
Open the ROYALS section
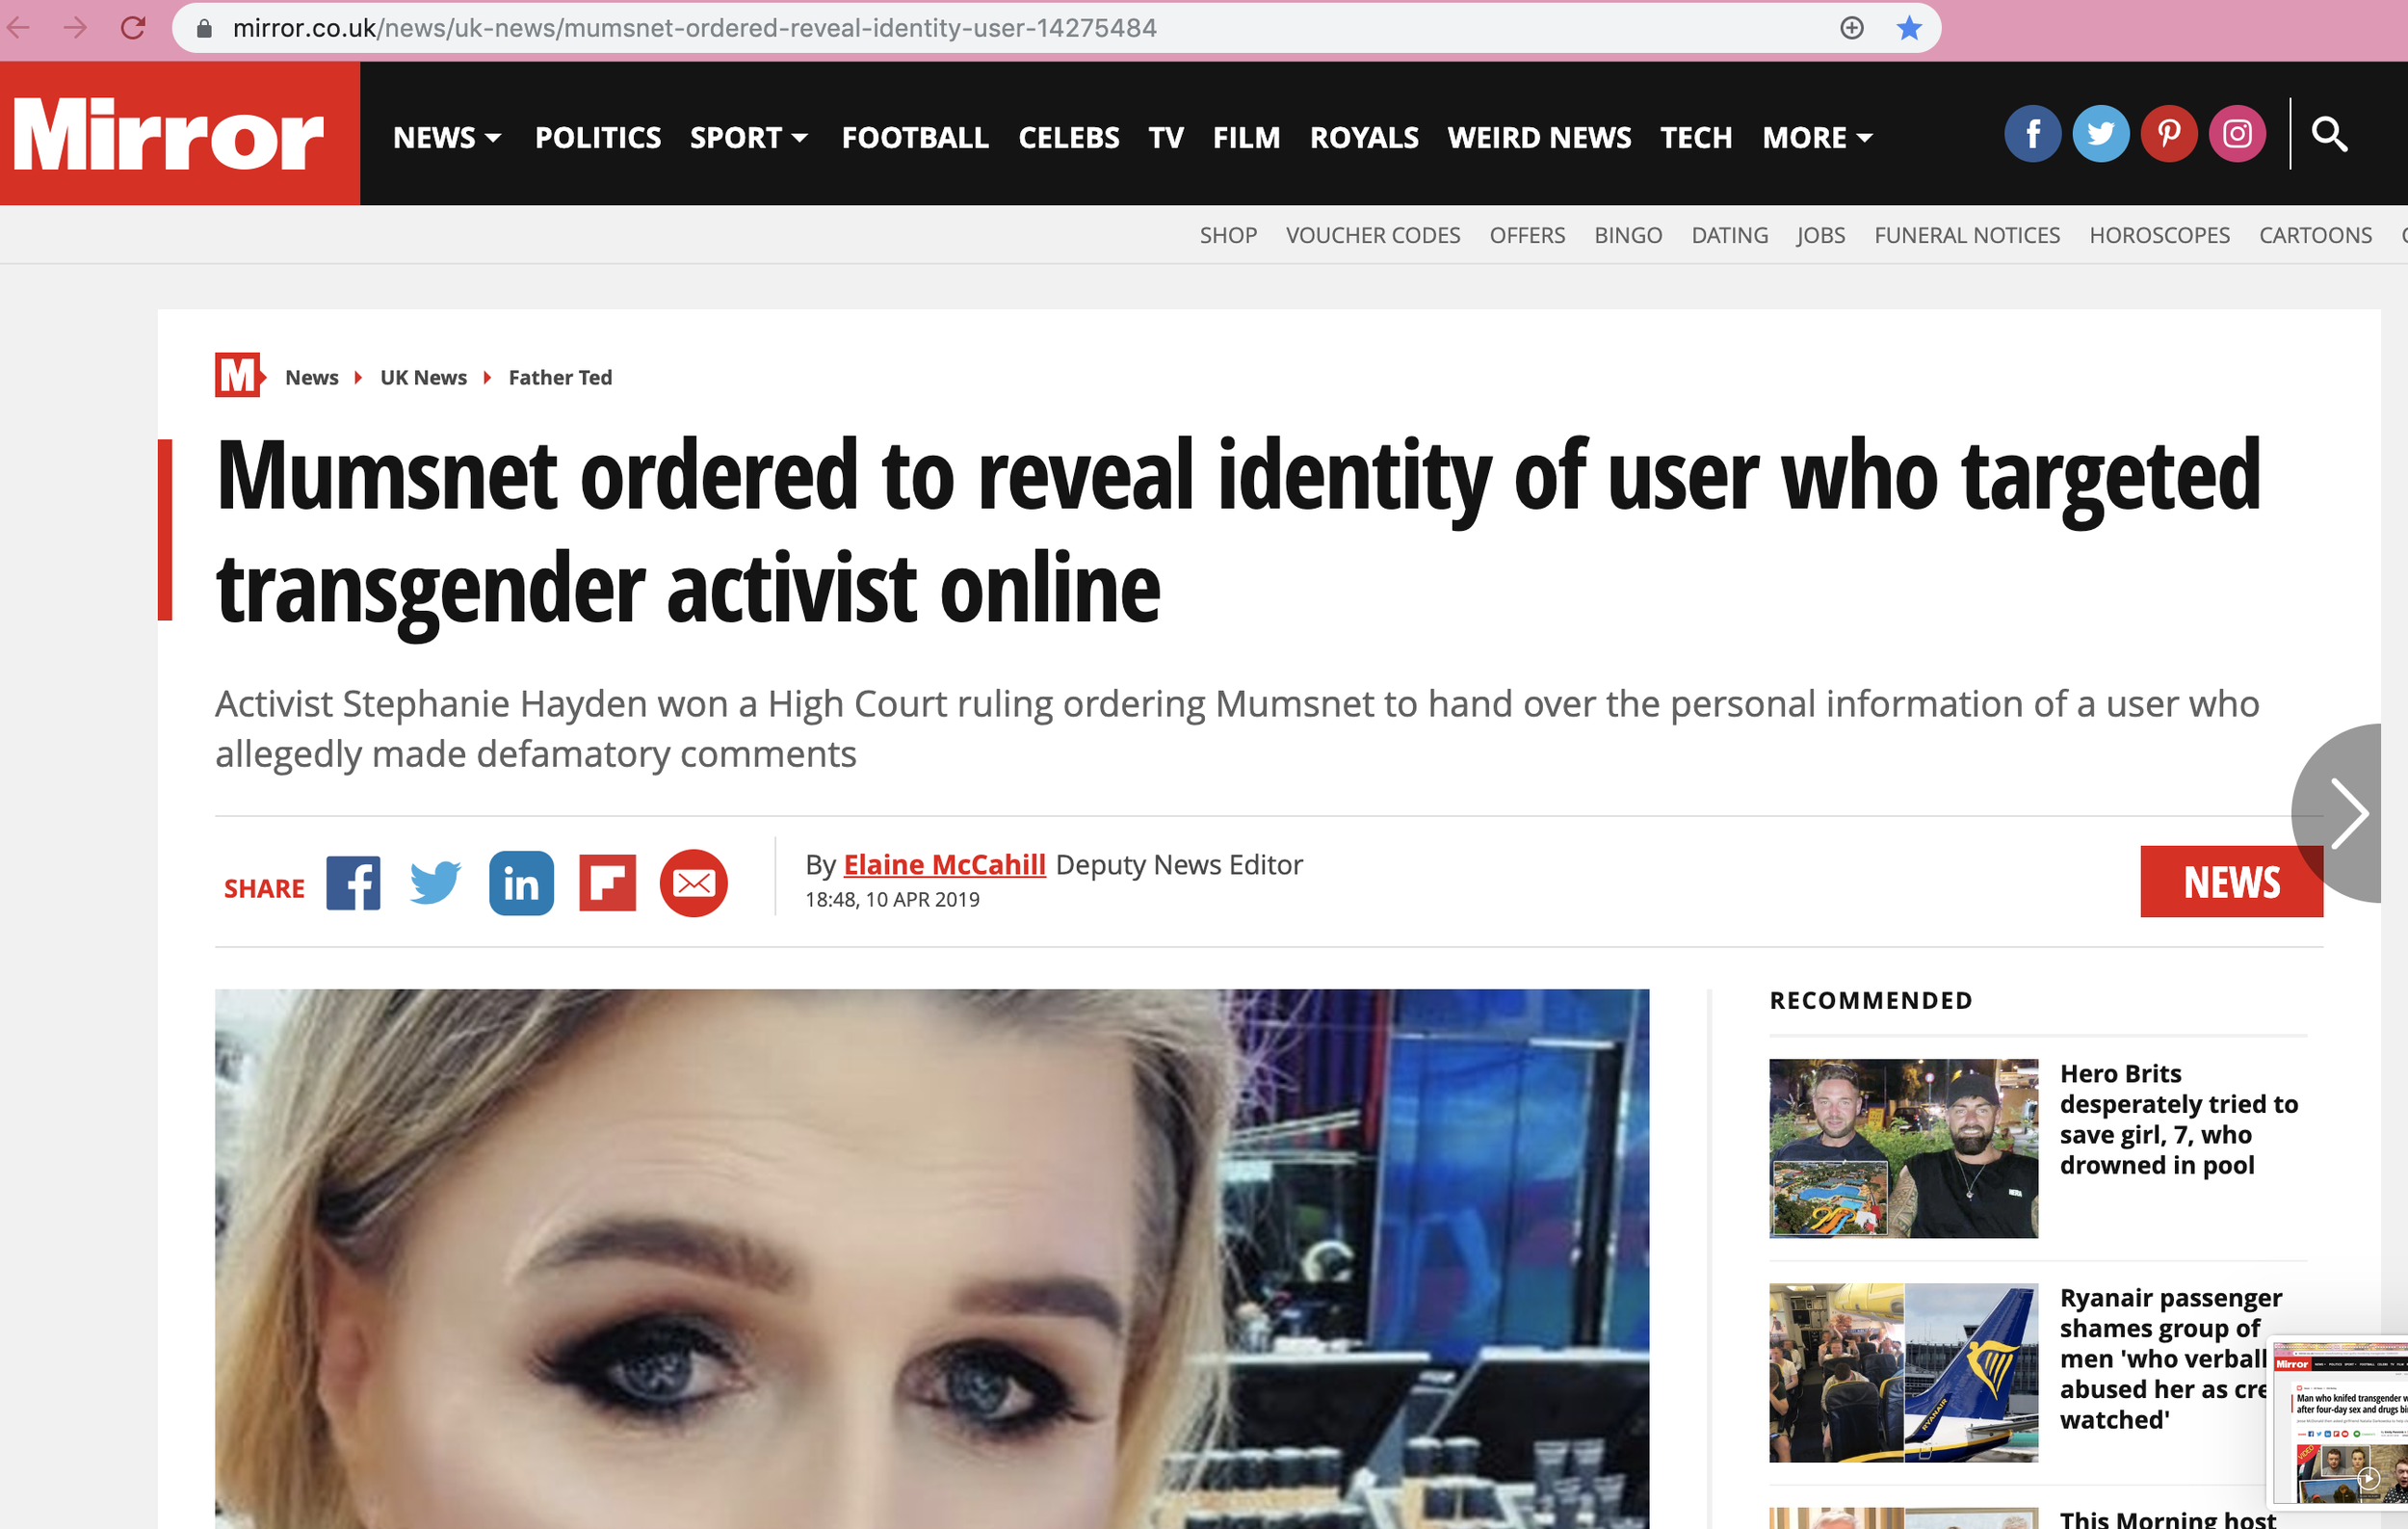[1364, 137]
